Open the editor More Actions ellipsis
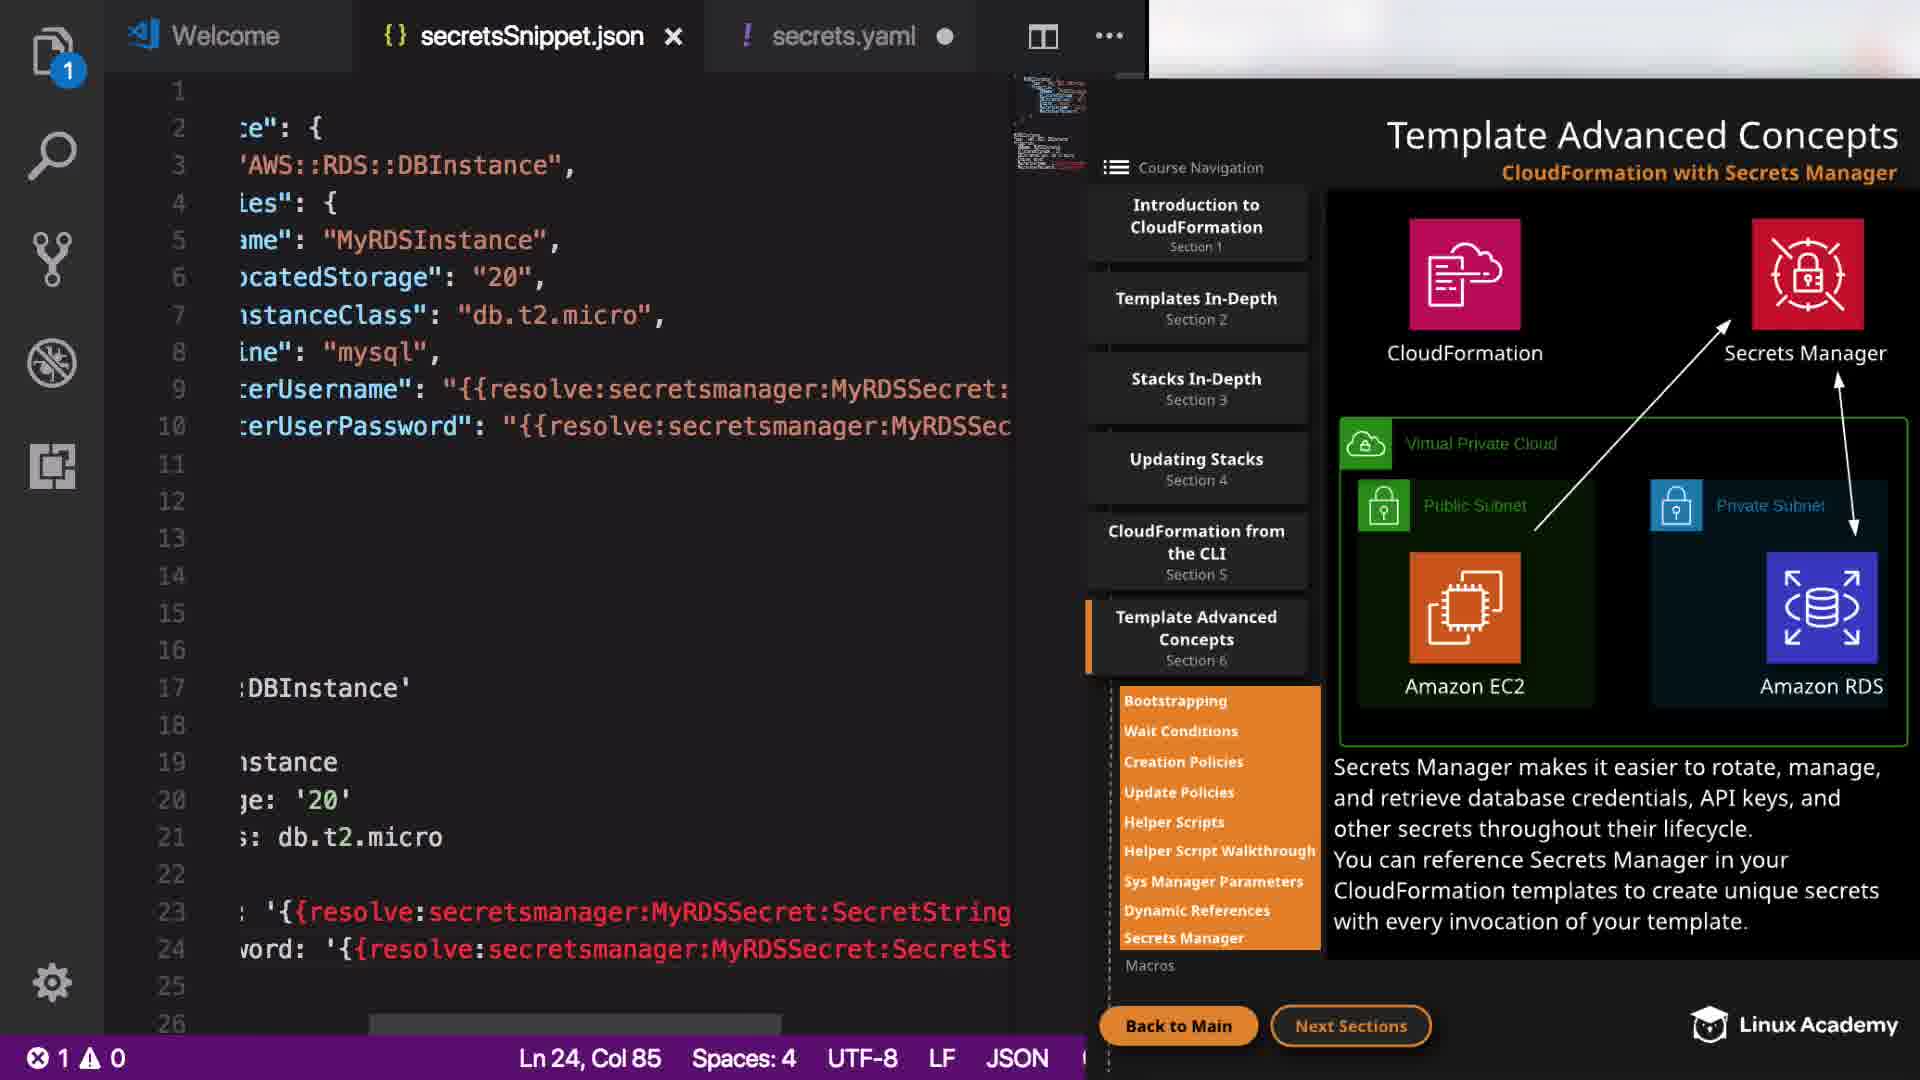 (x=1109, y=36)
